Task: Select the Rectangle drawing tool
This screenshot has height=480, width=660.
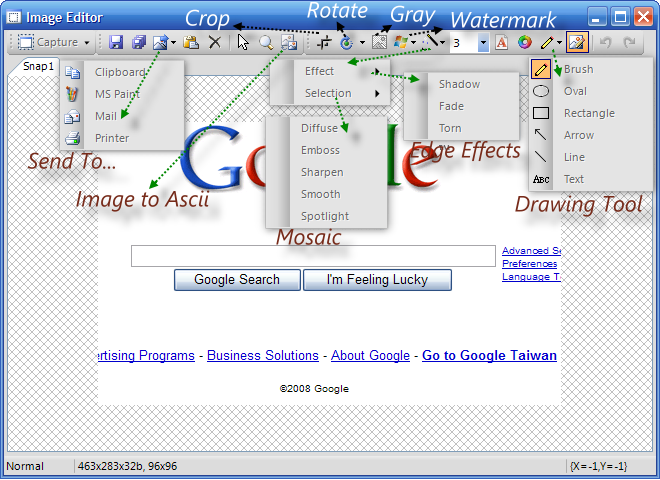Action: (x=590, y=113)
